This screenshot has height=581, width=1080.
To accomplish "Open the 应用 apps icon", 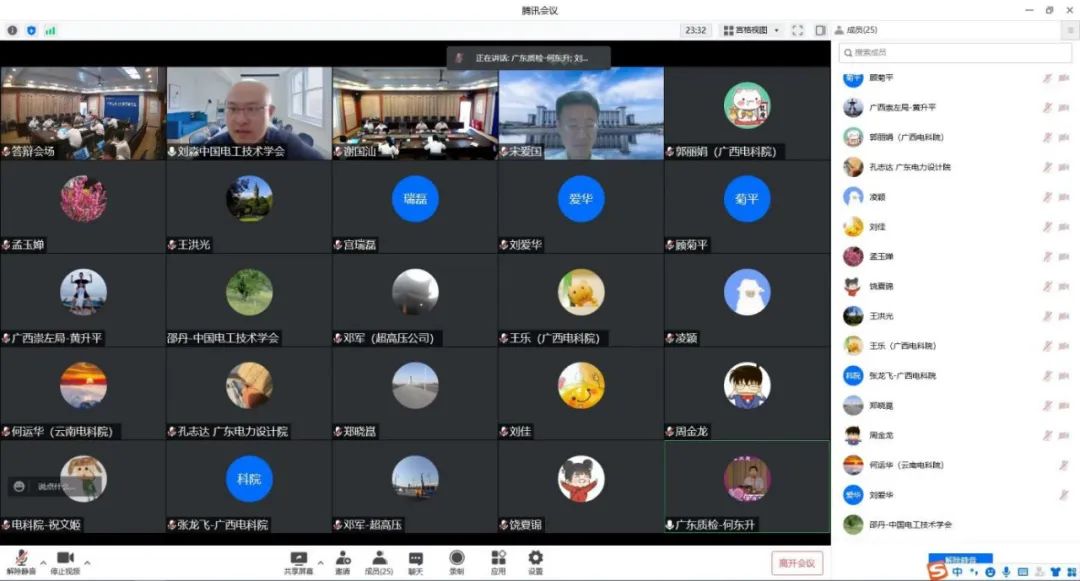I will coord(498,562).
